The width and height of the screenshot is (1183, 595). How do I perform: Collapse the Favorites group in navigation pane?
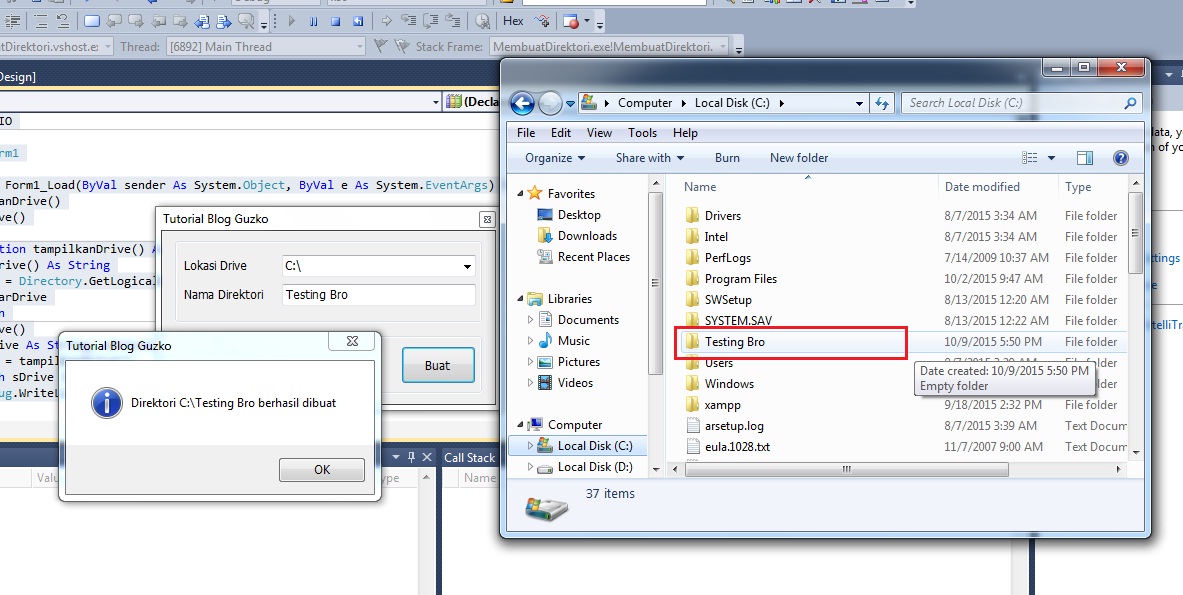coord(520,195)
